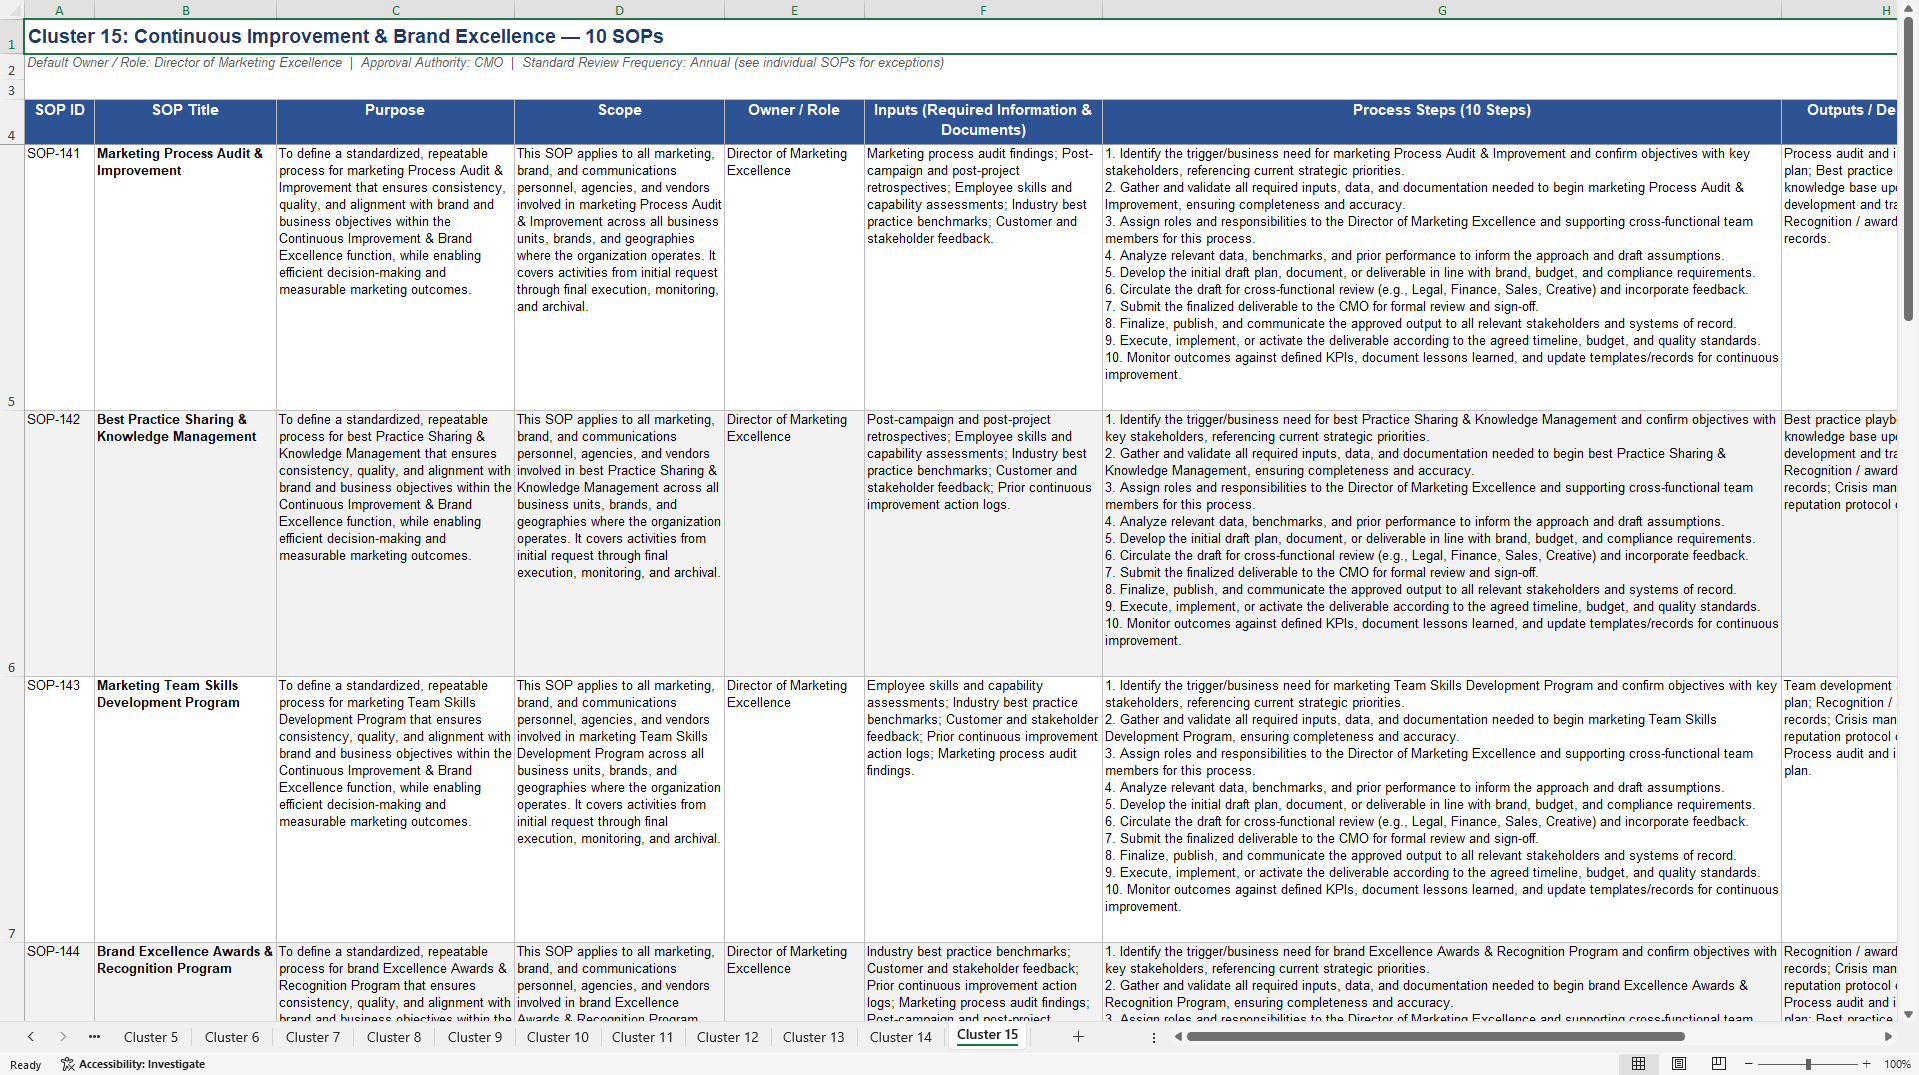The width and height of the screenshot is (1919, 1075).
Task: Click the Ready status indicator
Action: (x=26, y=1065)
